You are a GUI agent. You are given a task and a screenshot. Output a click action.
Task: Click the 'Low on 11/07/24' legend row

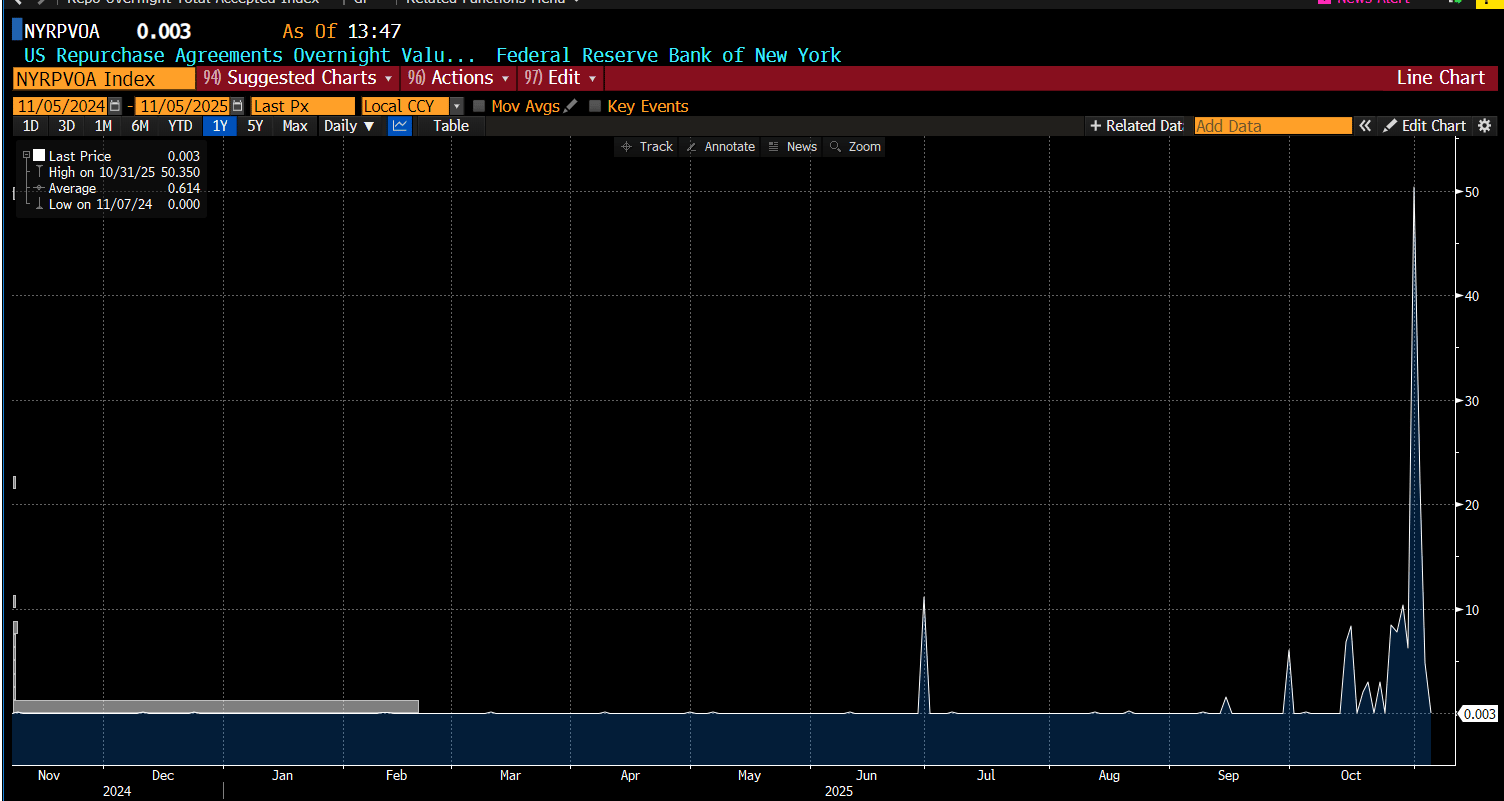[117, 204]
